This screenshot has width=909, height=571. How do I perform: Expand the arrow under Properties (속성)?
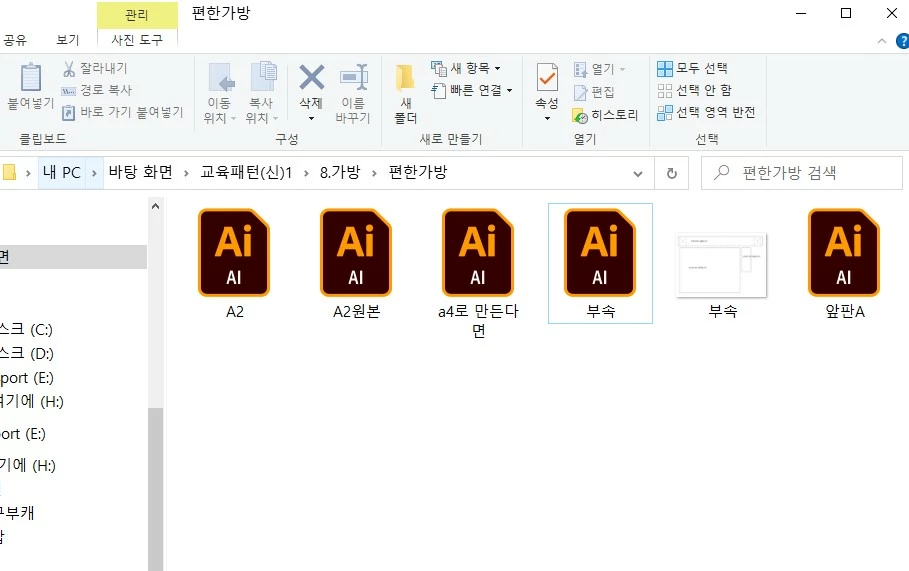[547, 119]
